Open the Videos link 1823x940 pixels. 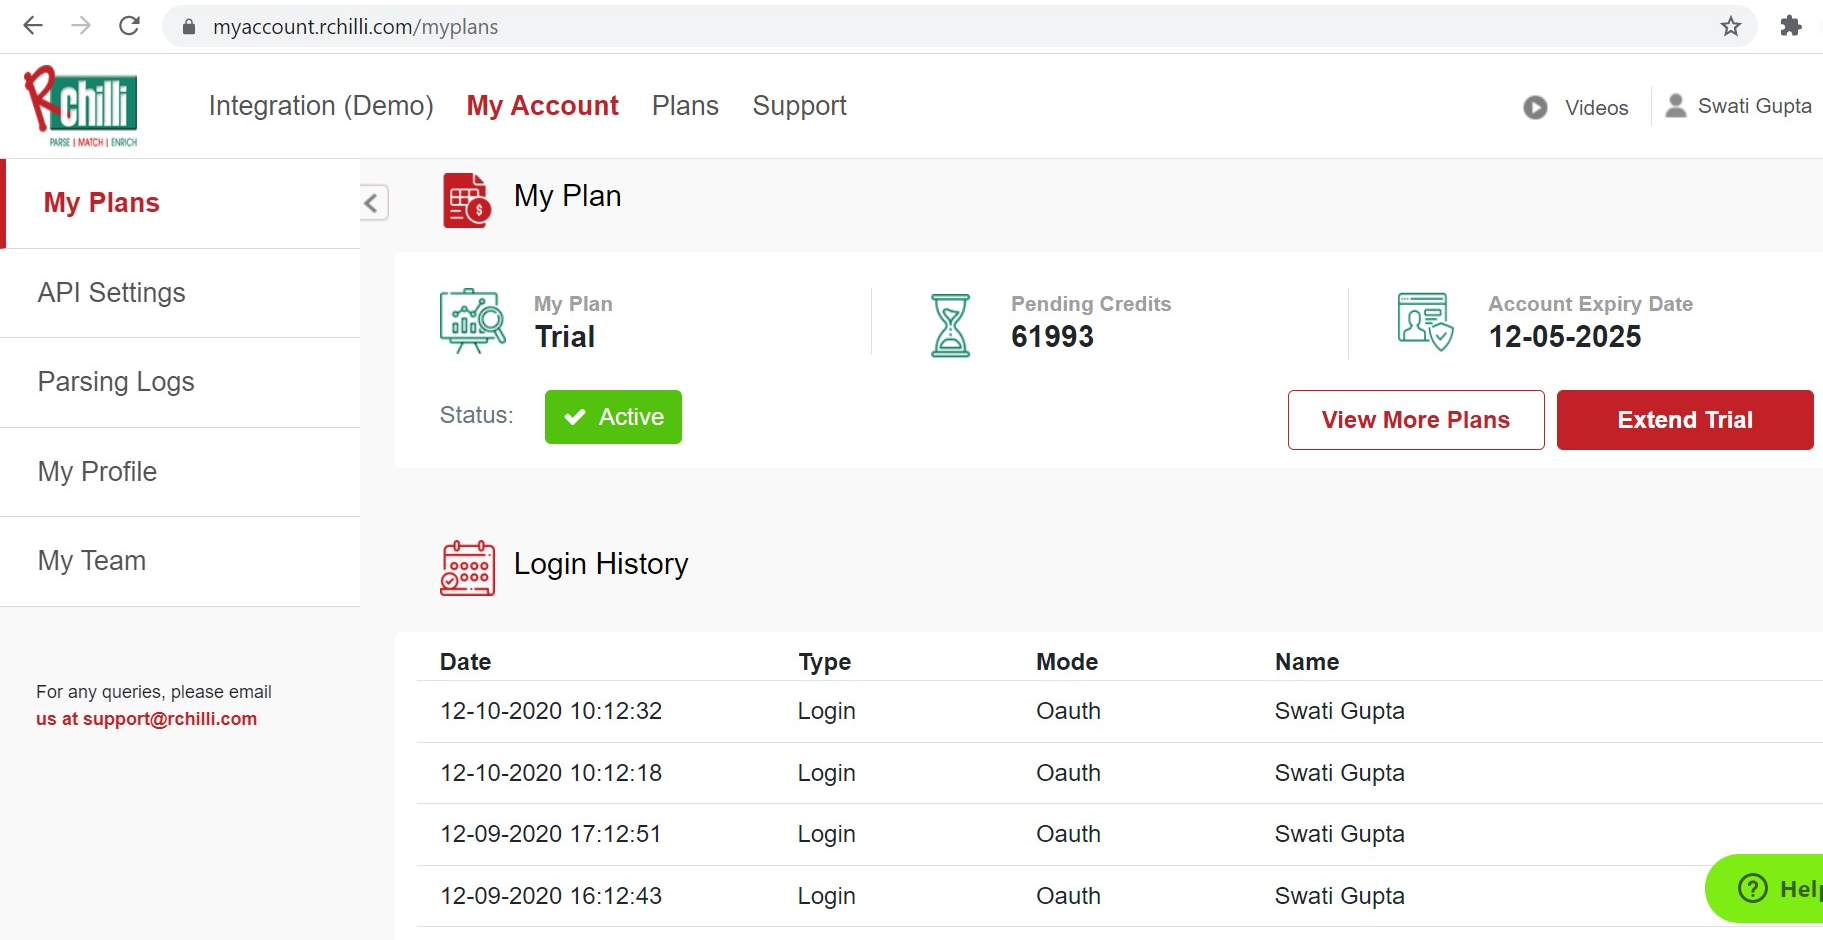click(1596, 108)
